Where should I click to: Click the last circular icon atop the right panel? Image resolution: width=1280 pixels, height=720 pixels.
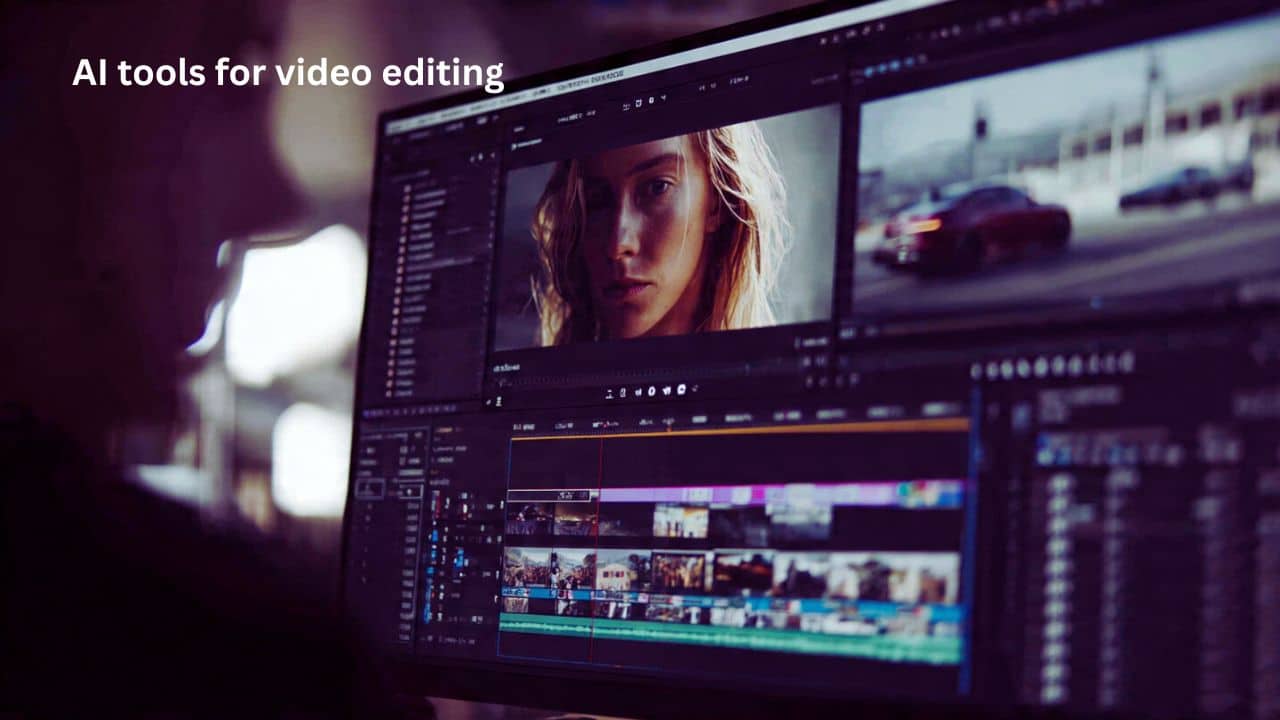click(x=1127, y=361)
